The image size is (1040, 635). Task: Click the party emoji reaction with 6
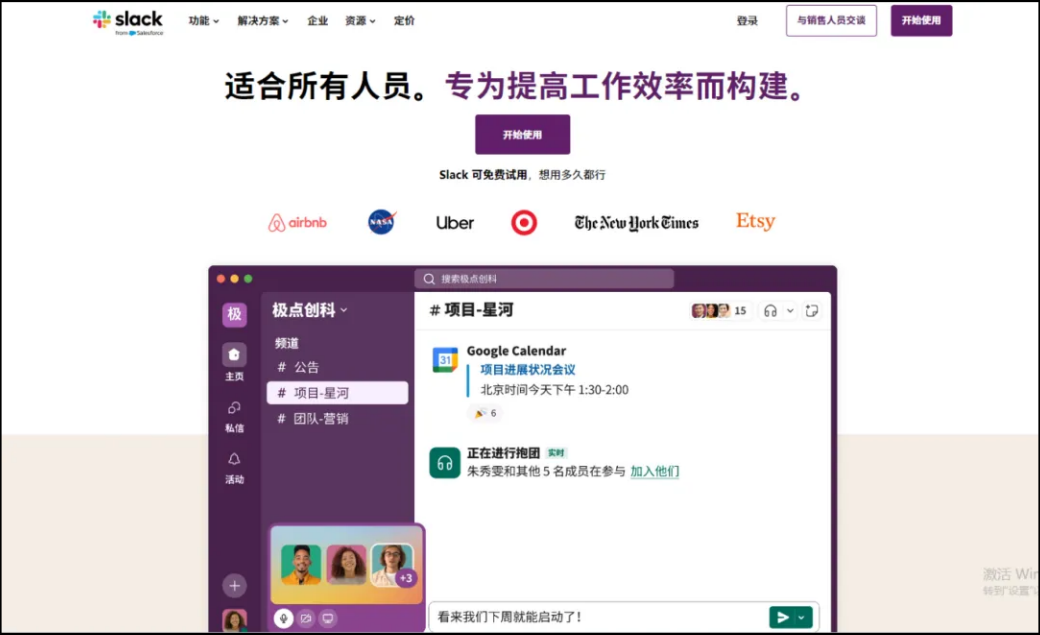point(485,413)
